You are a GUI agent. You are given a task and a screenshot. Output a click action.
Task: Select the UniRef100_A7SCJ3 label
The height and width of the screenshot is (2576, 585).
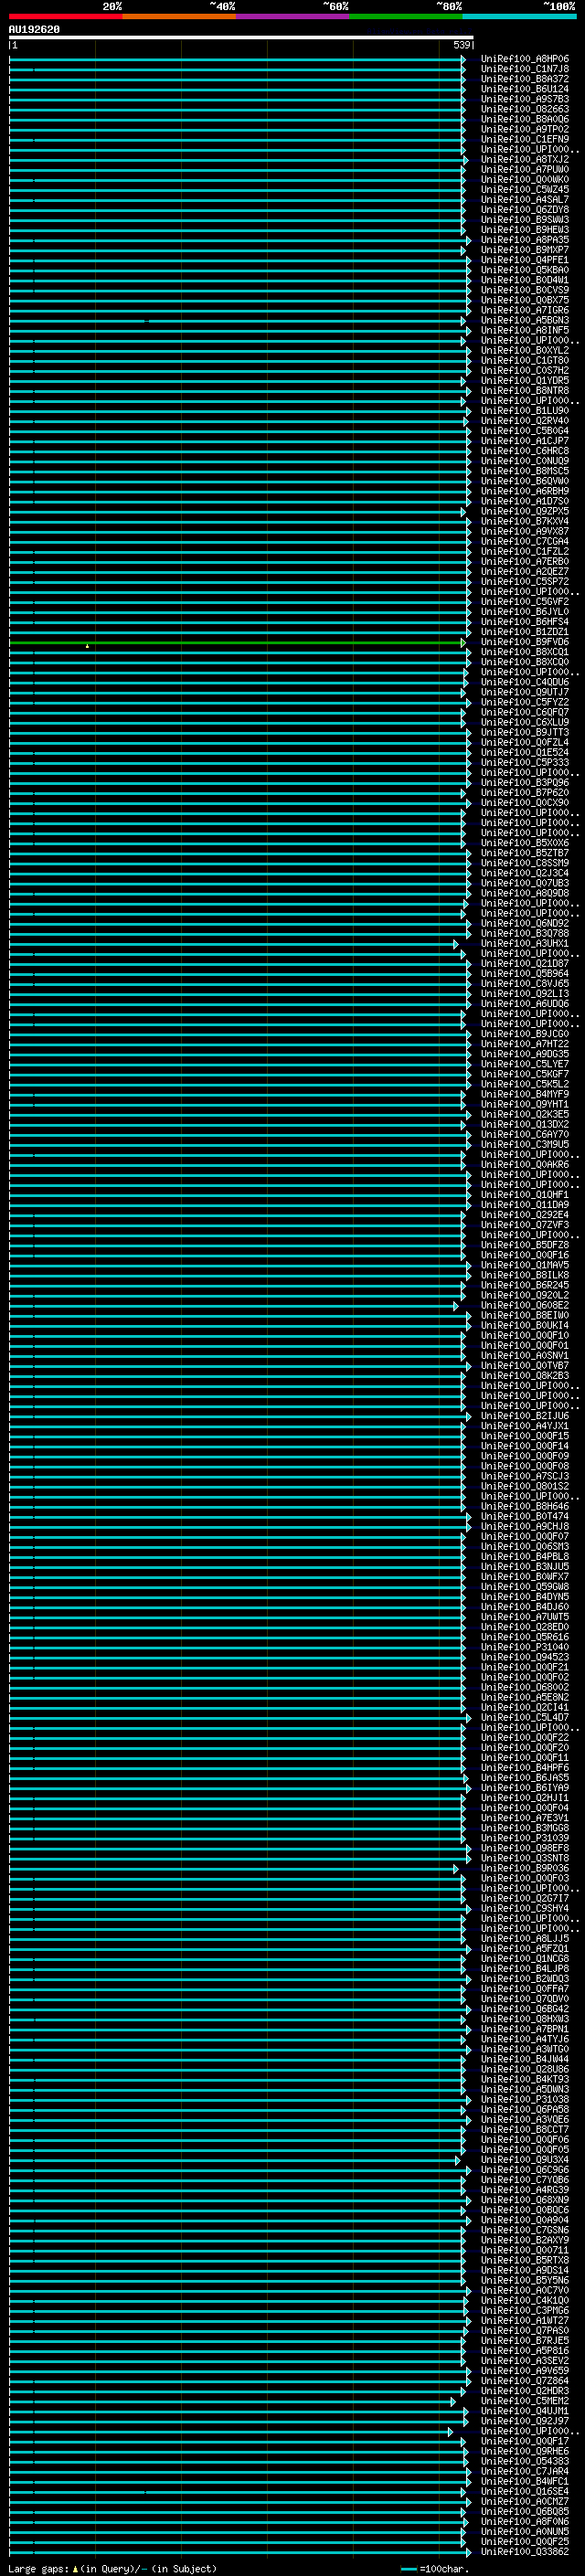(x=525, y=1476)
